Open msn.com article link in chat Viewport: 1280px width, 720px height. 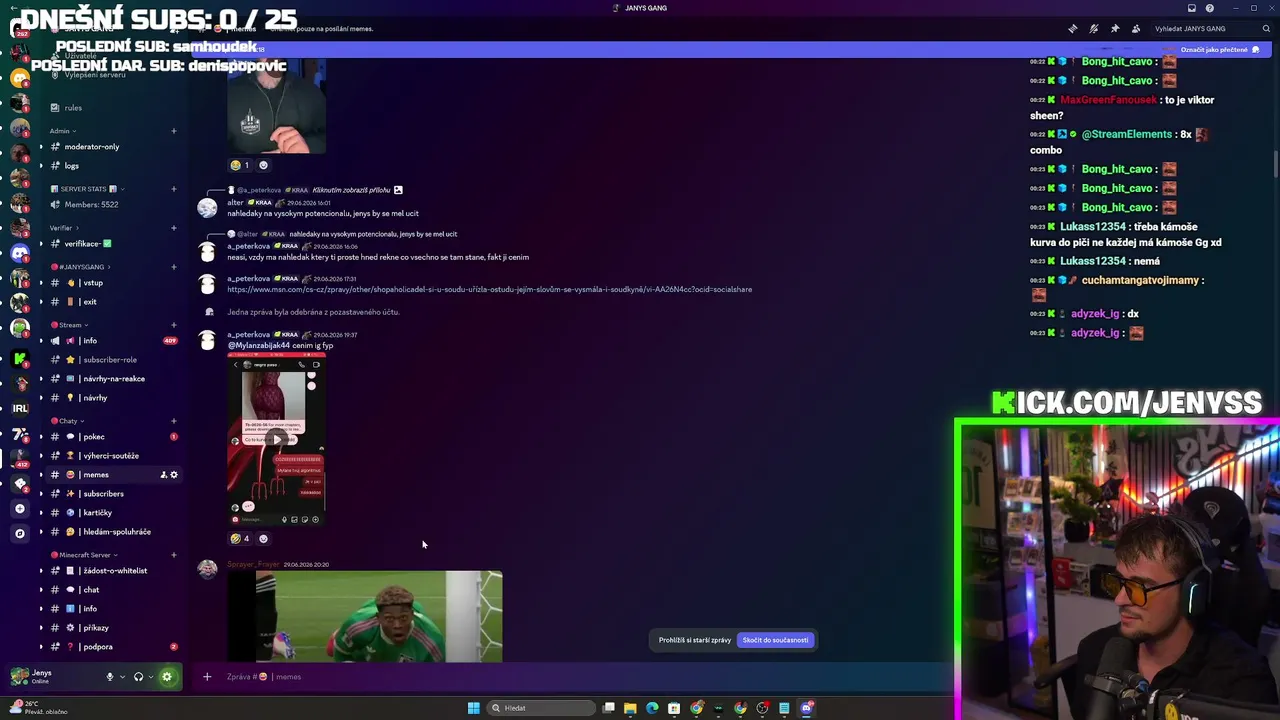point(490,290)
